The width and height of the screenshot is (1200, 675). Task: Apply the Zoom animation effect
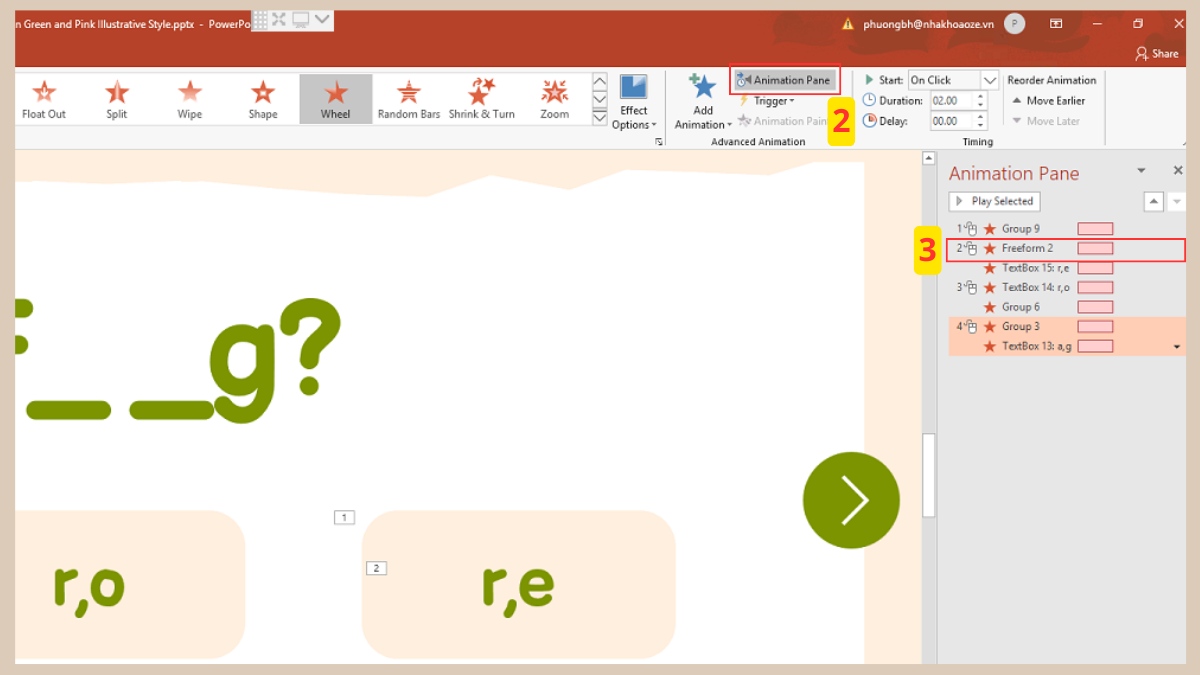553,98
